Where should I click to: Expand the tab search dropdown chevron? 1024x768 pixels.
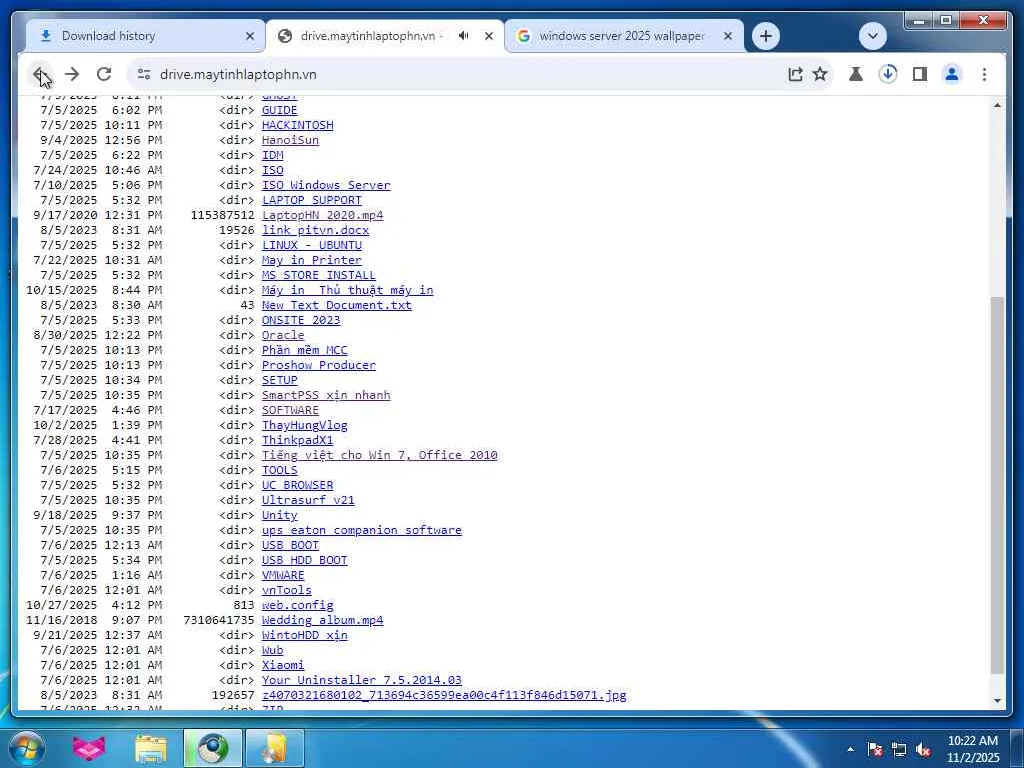click(873, 36)
